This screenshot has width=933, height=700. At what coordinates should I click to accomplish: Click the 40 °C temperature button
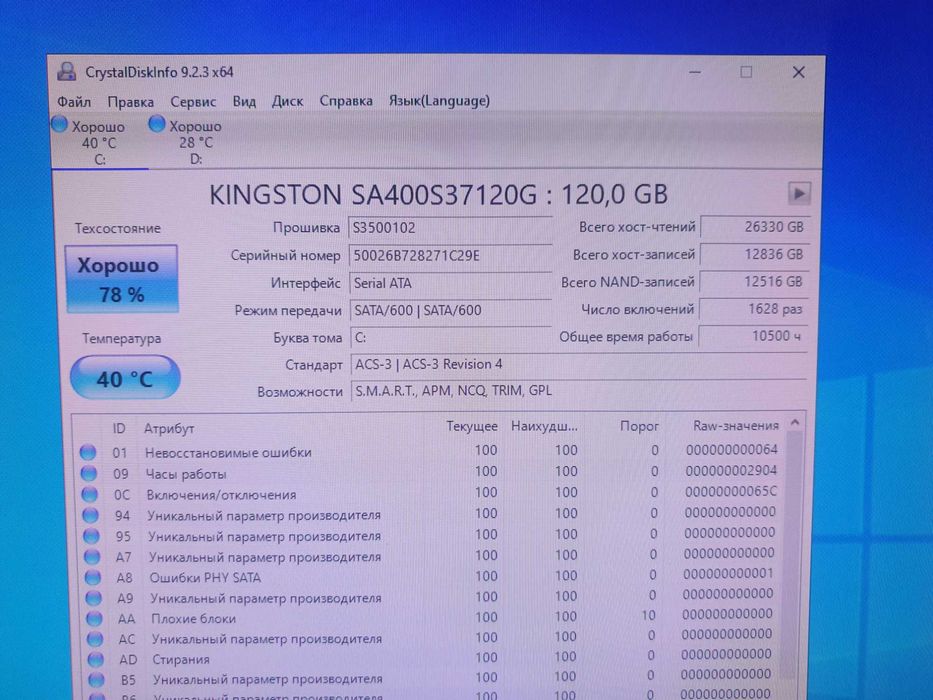[125, 377]
